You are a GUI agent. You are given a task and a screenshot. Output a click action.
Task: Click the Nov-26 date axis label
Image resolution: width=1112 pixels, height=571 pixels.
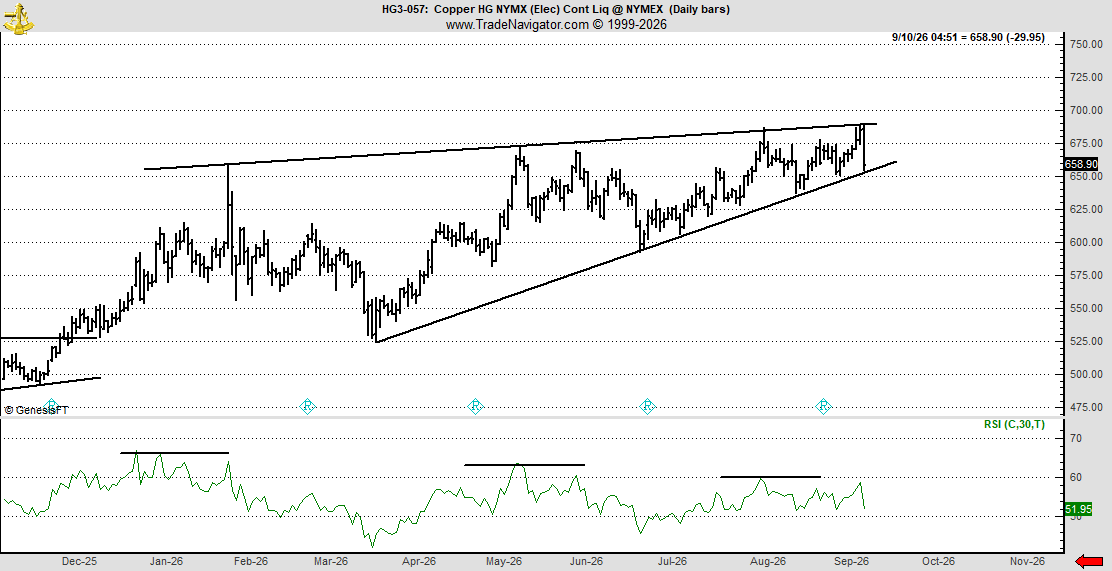coord(1027,561)
